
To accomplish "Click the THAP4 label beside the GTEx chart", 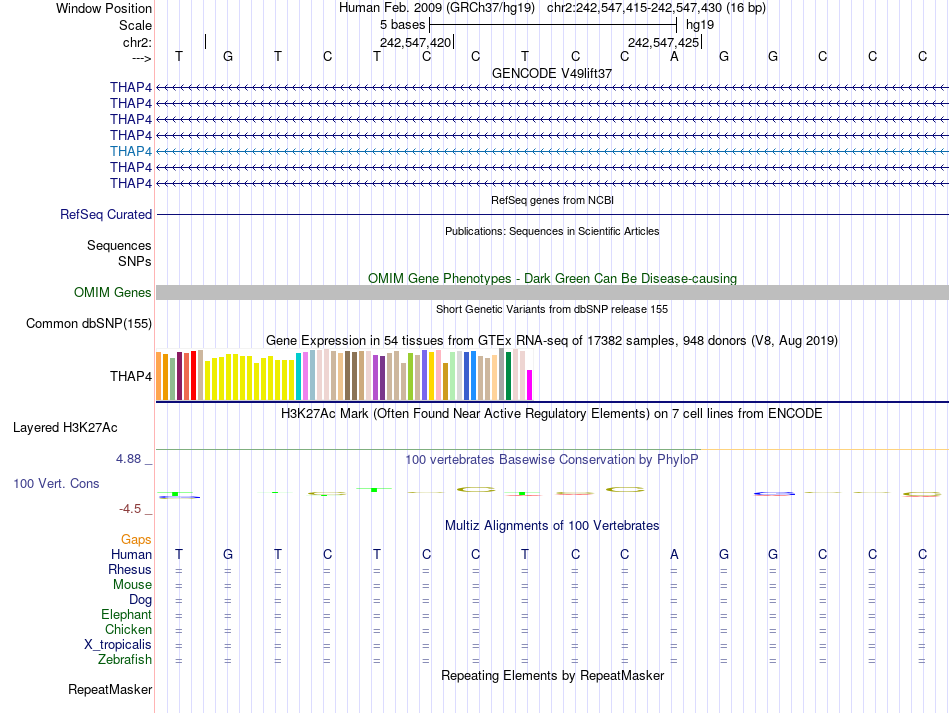I will 131,376.
